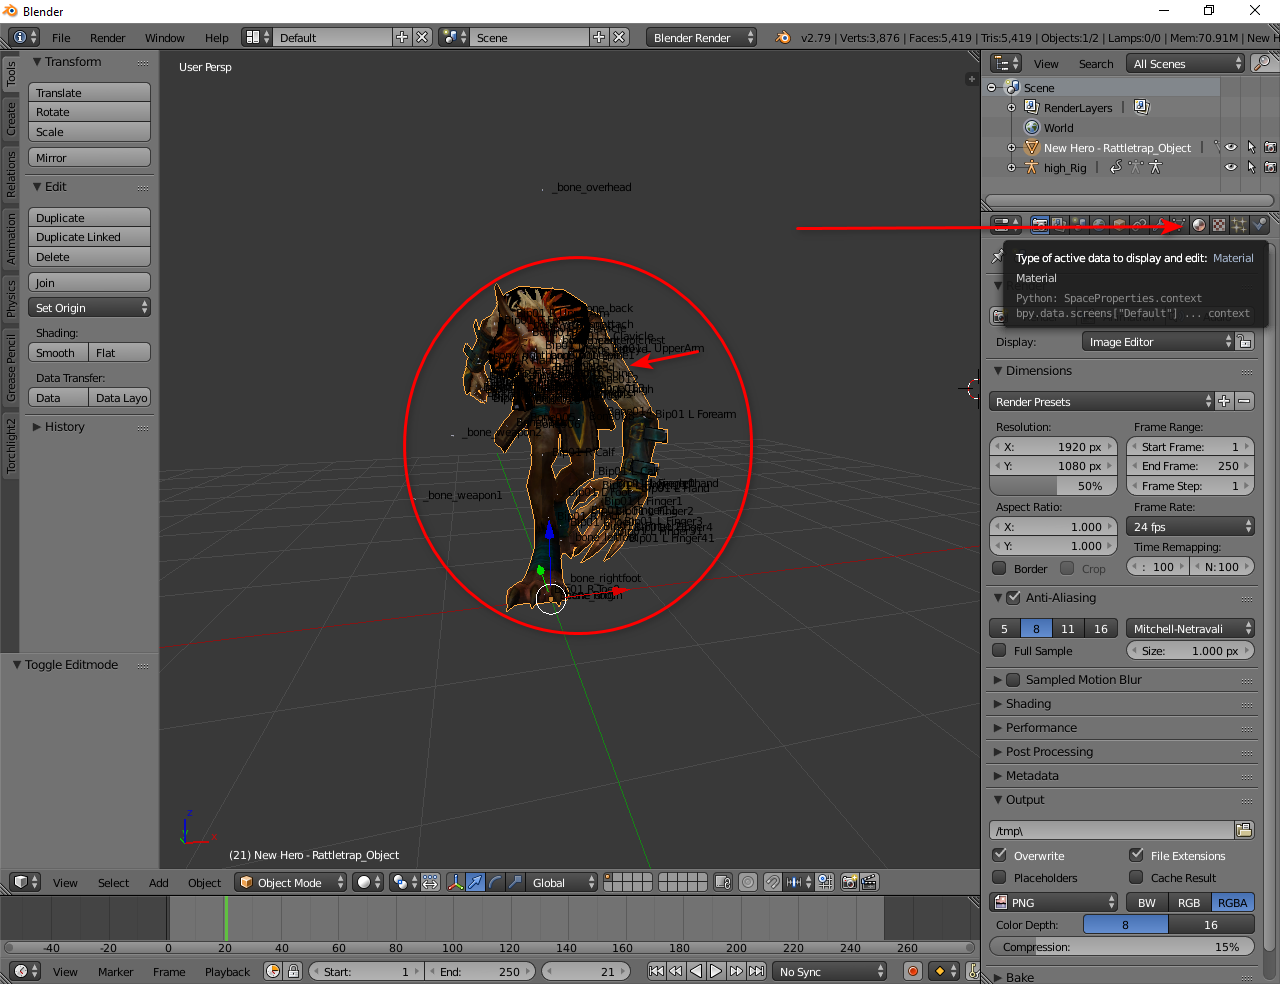The height and width of the screenshot is (984, 1280).
Task: Expand the high_Rig tree item
Action: pos(1011,168)
